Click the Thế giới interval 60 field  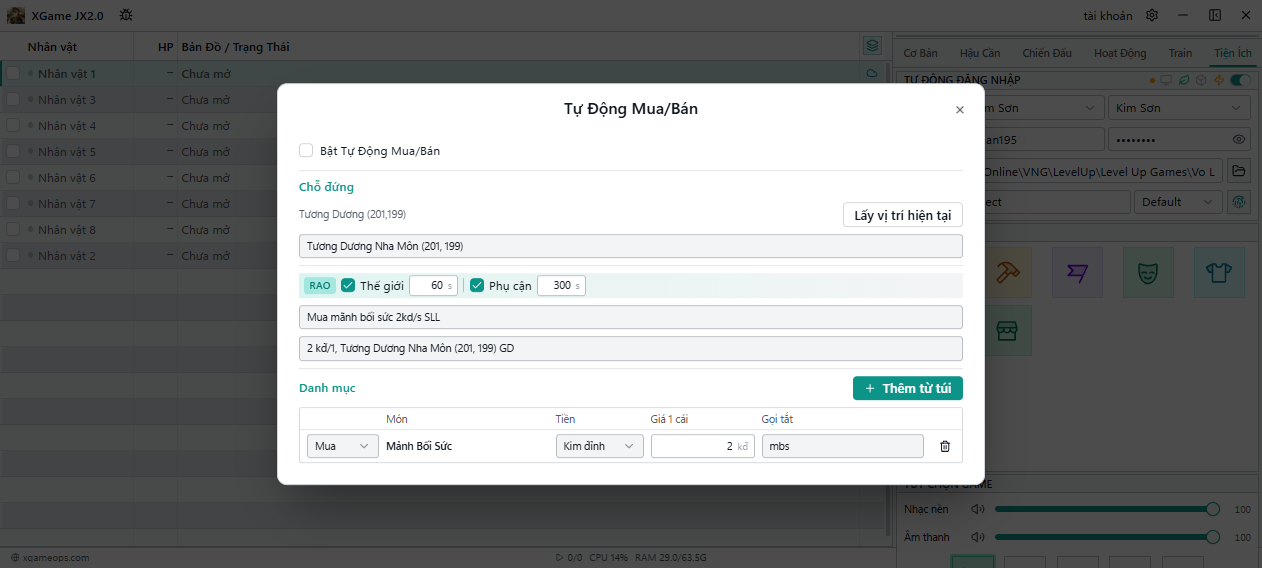click(x=434, y=285)
